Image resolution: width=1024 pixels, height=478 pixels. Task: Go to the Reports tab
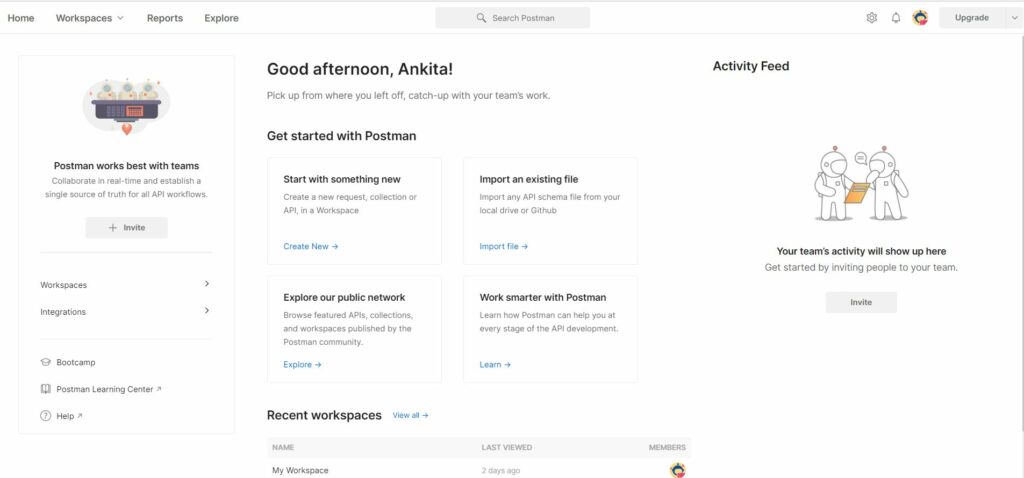tap(165, 18)
